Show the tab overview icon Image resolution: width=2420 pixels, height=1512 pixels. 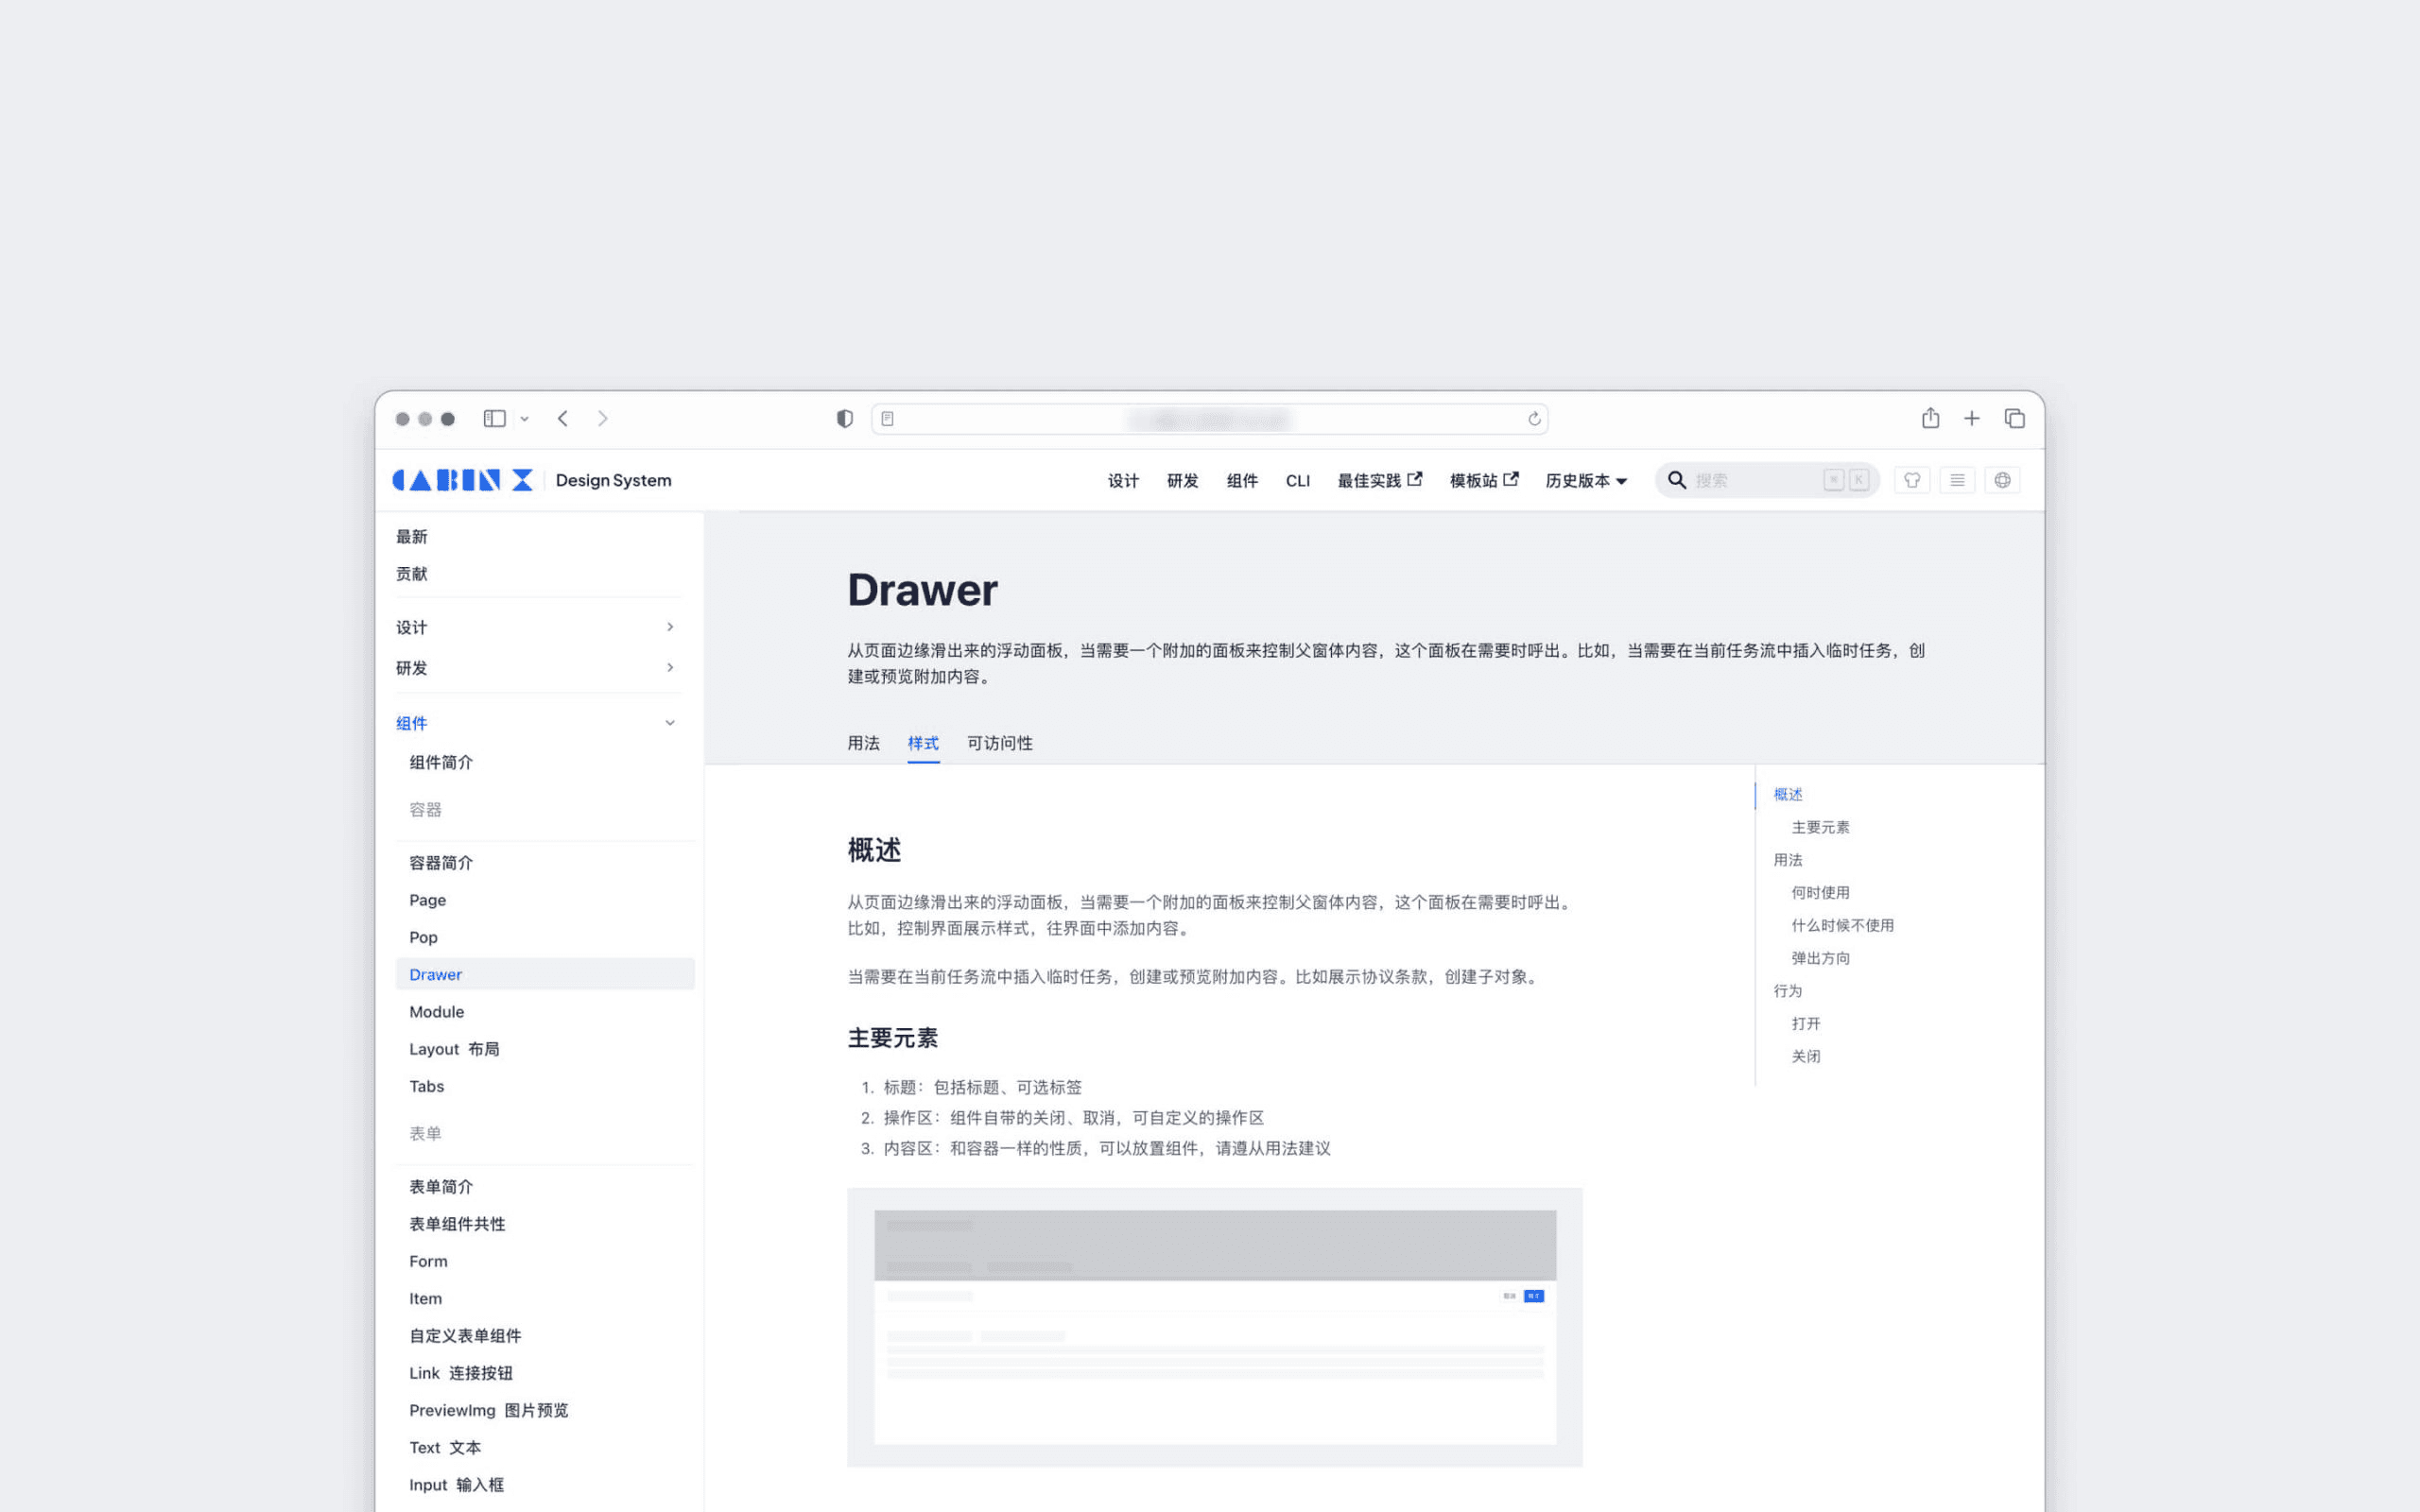click(2014, 418)
